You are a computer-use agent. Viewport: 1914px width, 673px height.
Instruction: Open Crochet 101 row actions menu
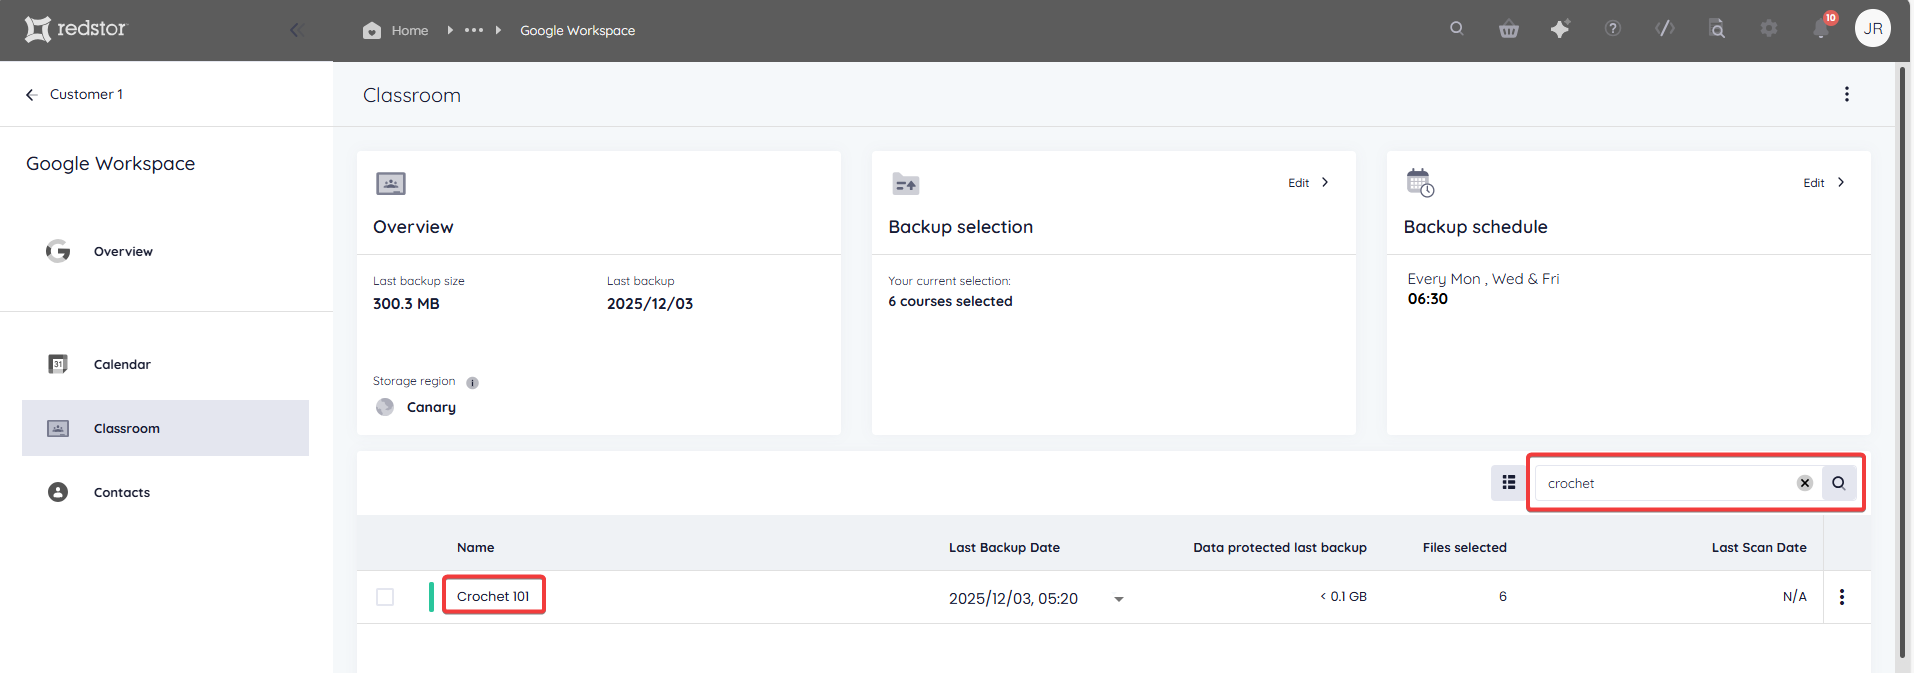1842,597
